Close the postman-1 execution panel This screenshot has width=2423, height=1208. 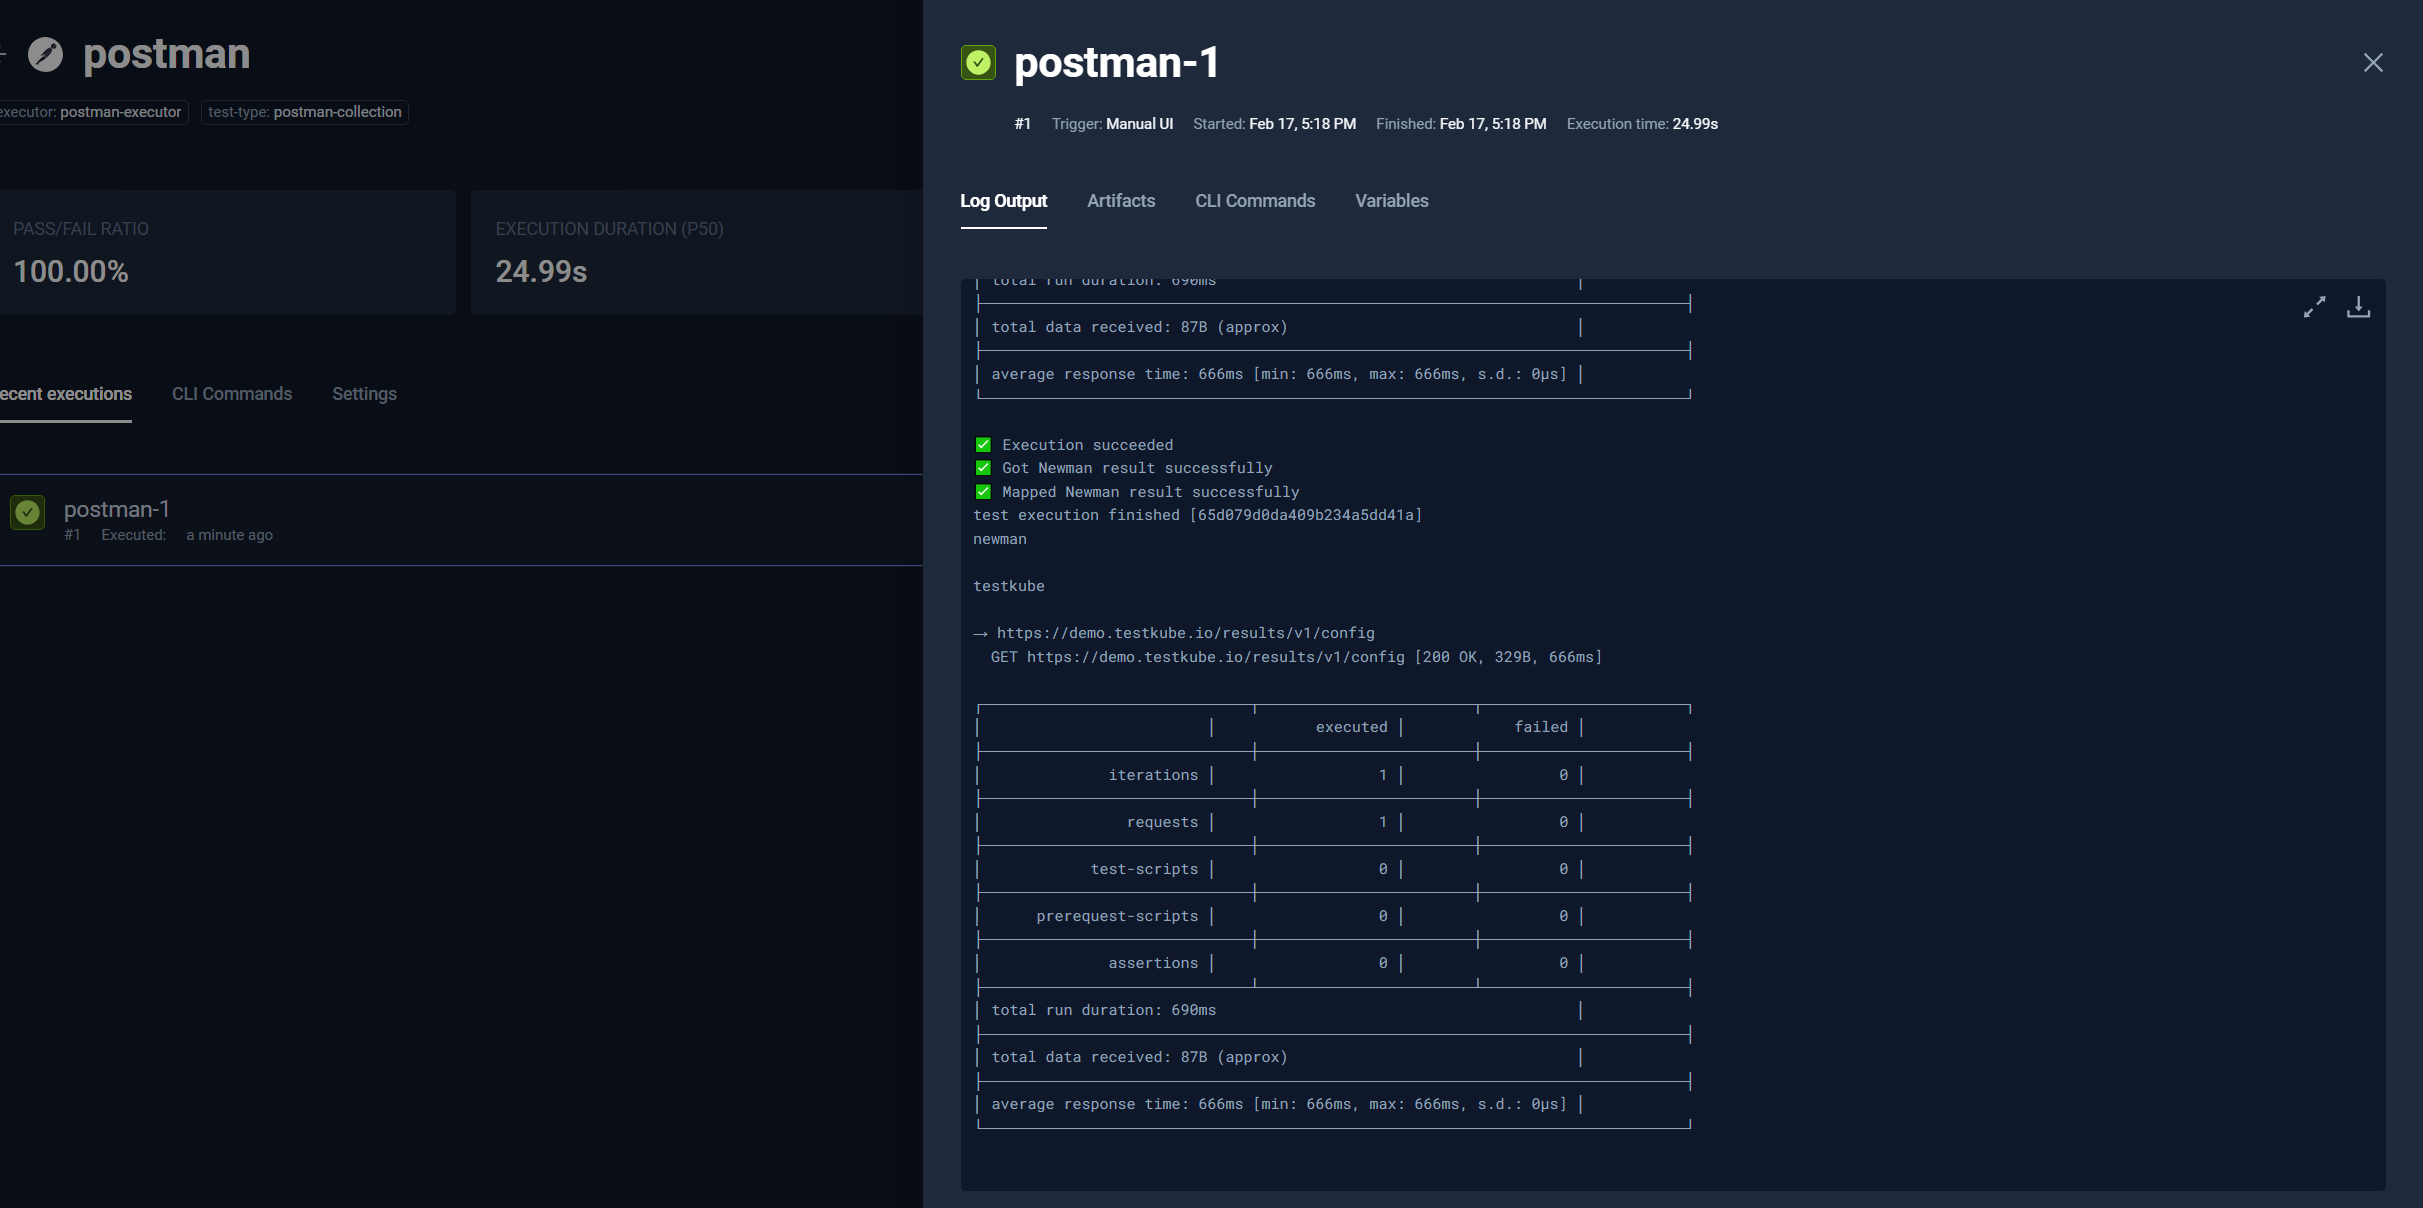(2373, 63)
